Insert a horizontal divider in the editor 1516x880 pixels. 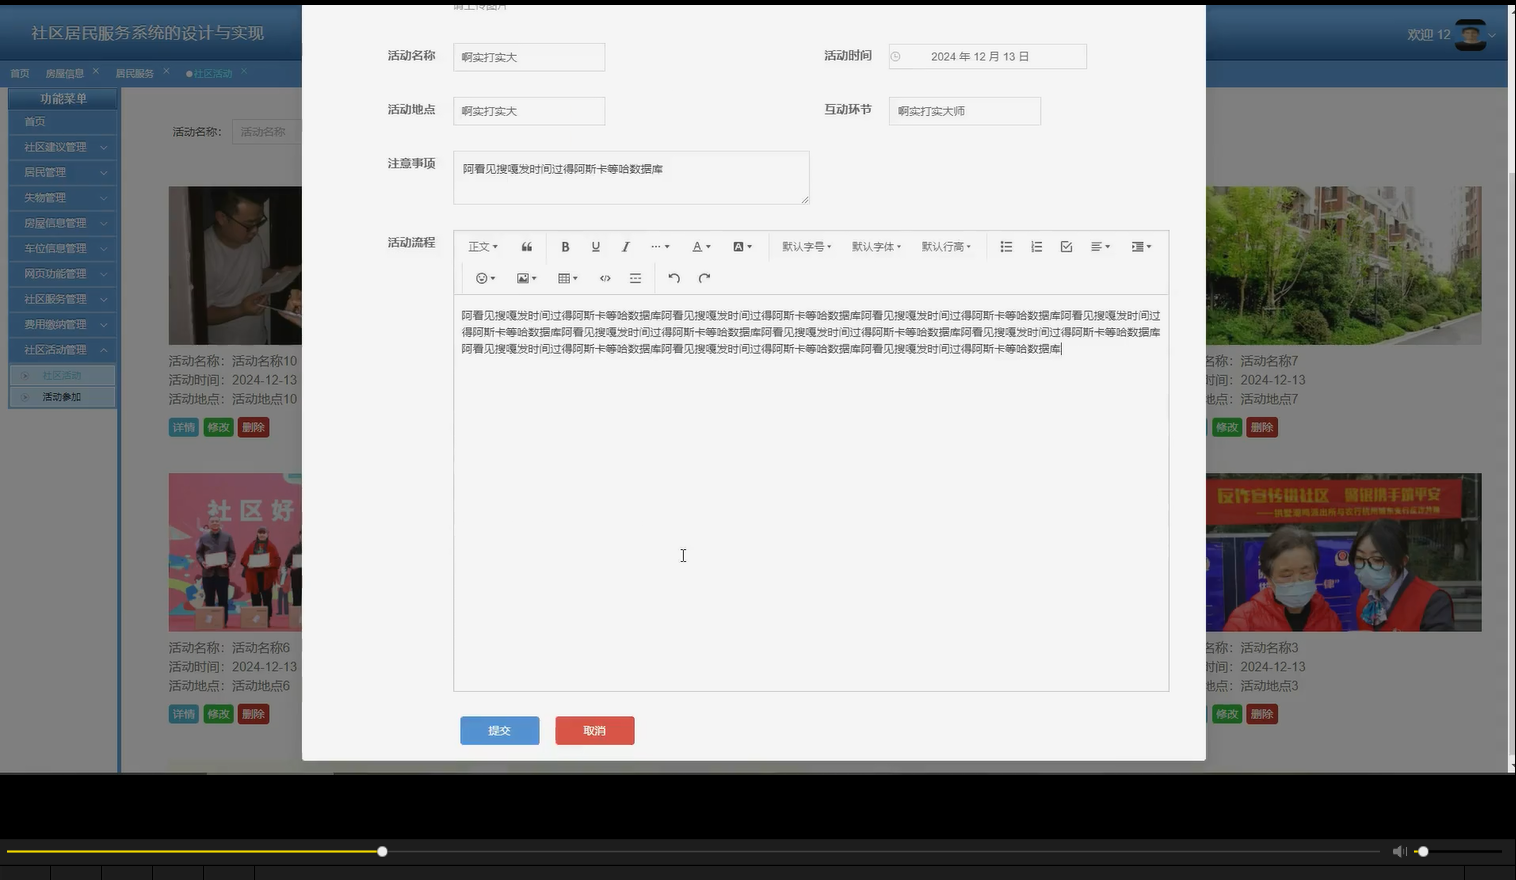tap(635, 278)
